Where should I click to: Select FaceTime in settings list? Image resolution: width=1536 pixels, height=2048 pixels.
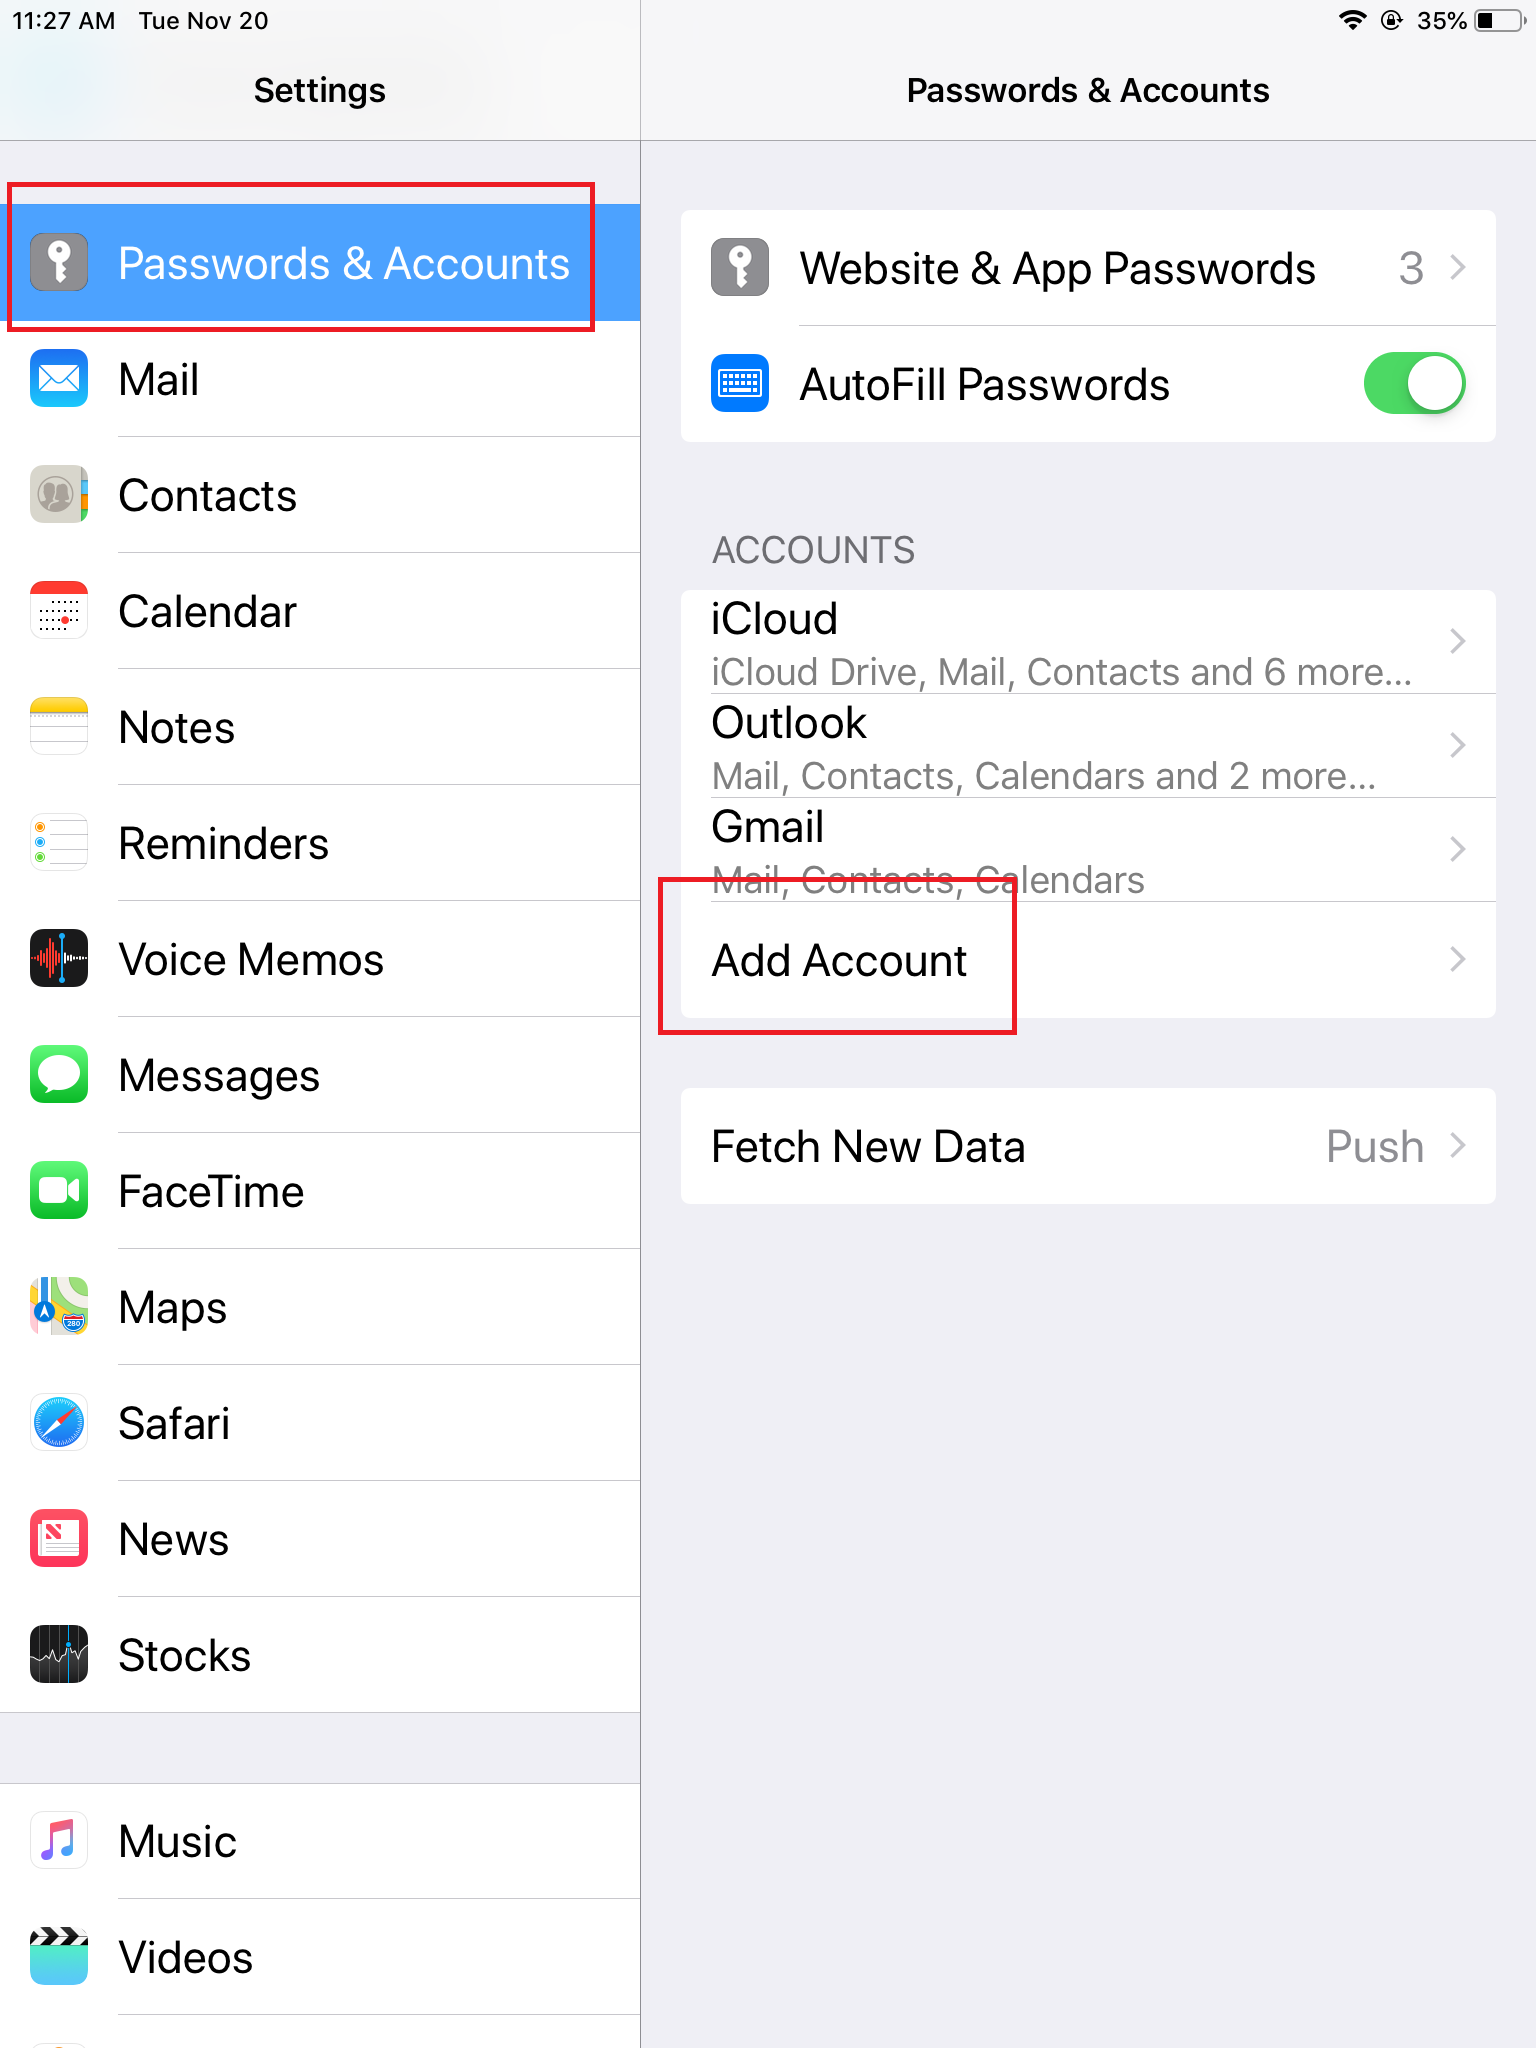pos(320,1191)
